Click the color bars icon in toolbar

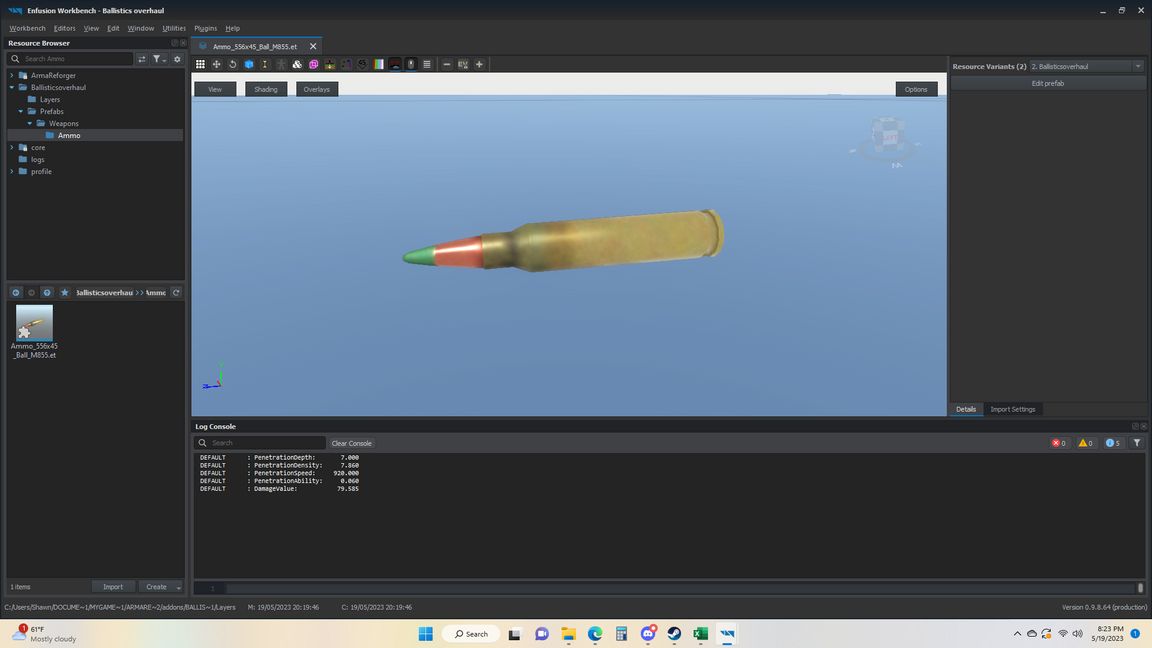(x=379, y=64)
